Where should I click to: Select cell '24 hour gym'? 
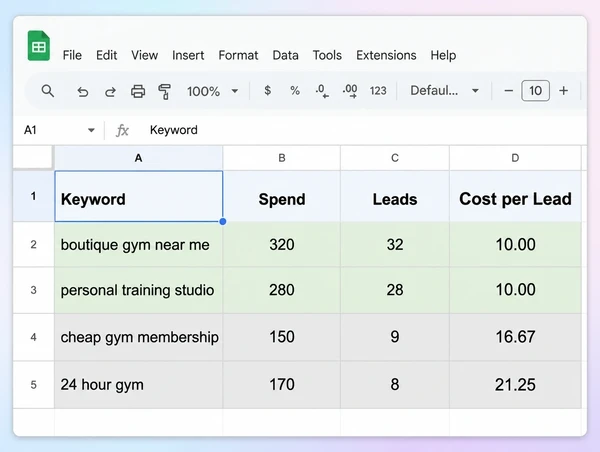click(x=139, y=384)
